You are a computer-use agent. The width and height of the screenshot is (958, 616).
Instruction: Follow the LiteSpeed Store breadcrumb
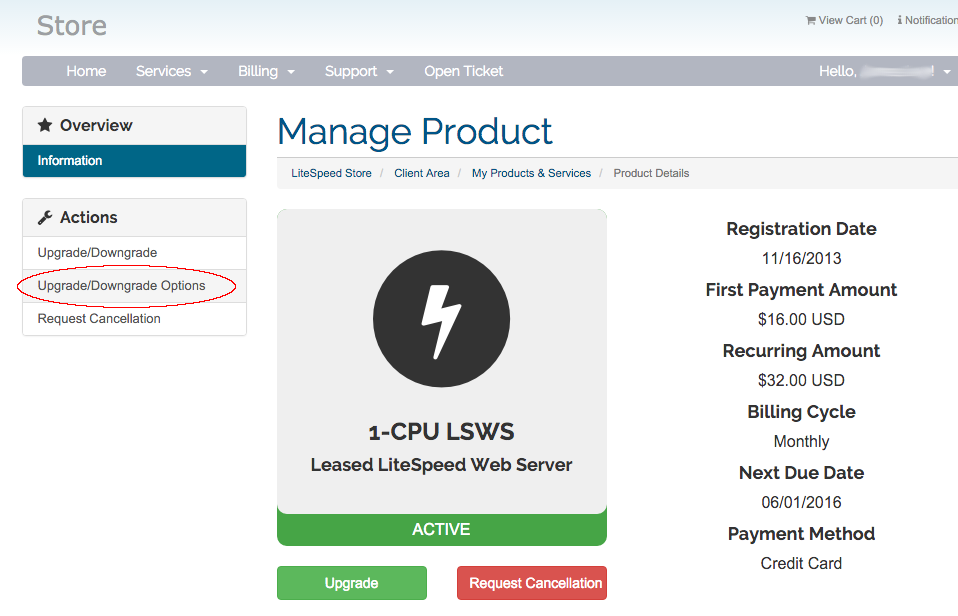[331, 174]
